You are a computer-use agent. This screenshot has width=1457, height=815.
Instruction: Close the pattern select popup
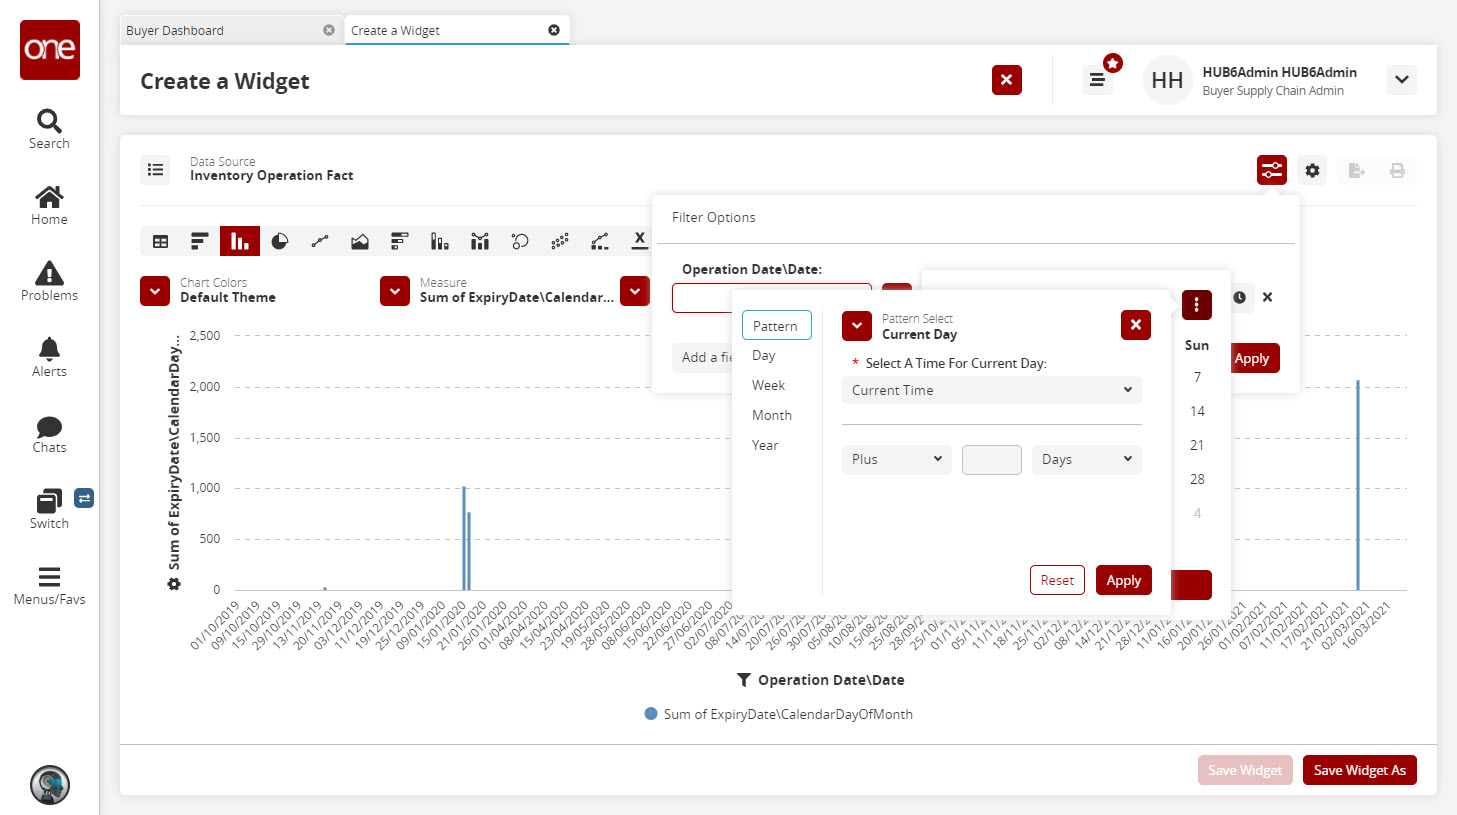1136,325
